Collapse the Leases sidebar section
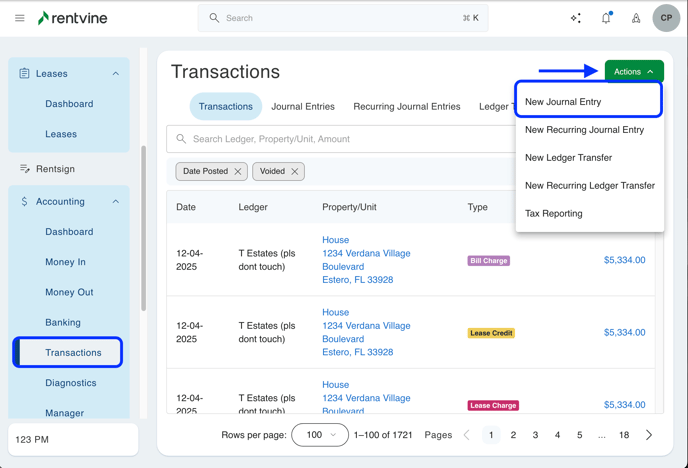This screenshot has width=688, height=468. [x=116, y=74]
